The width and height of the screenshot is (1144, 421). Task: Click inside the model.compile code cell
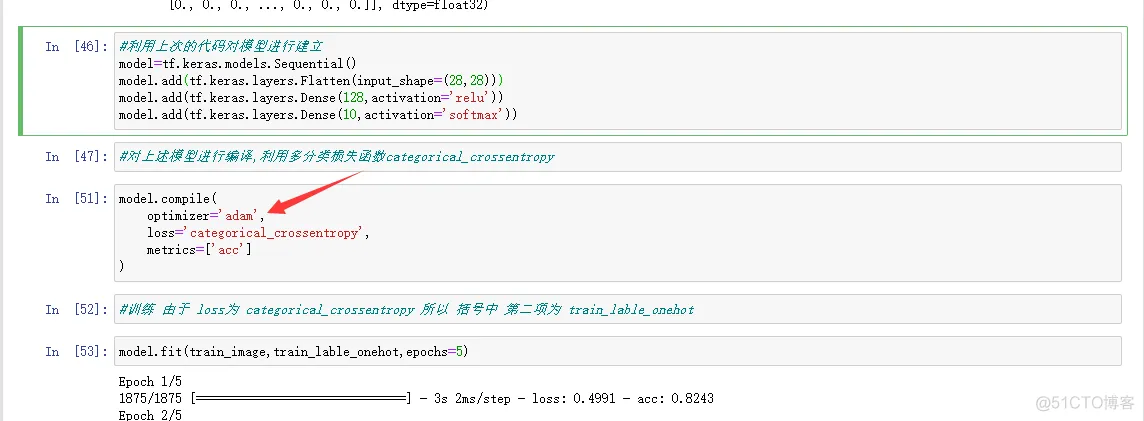pos(617,233)
